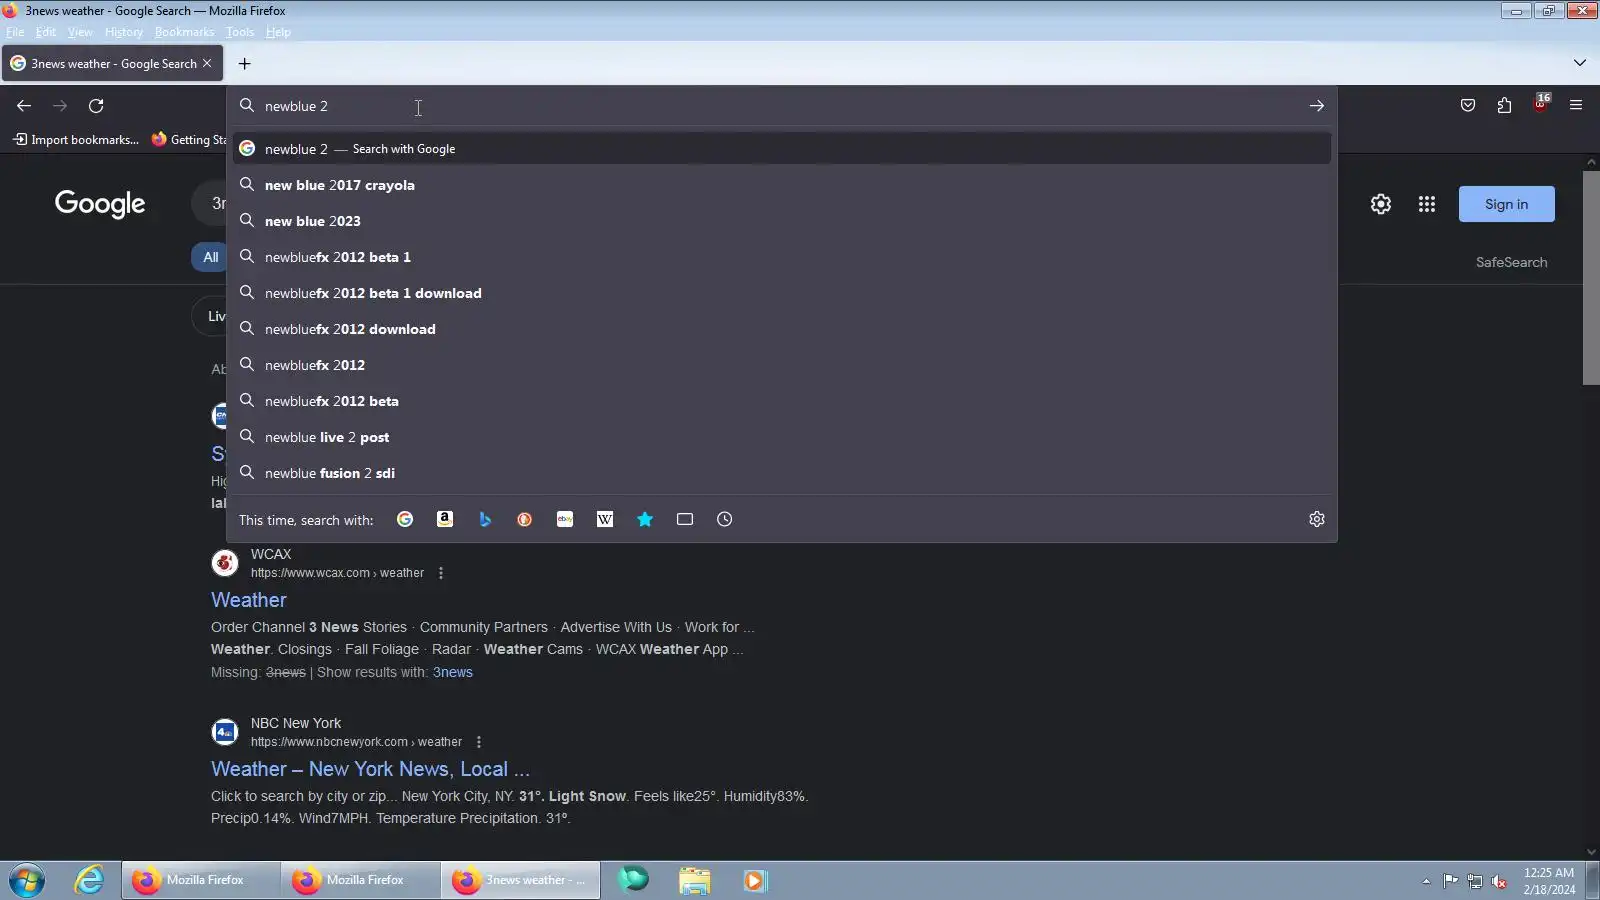Open Google quick settings gear icon
The image size is (1600, 900).
pos(1381,204)
